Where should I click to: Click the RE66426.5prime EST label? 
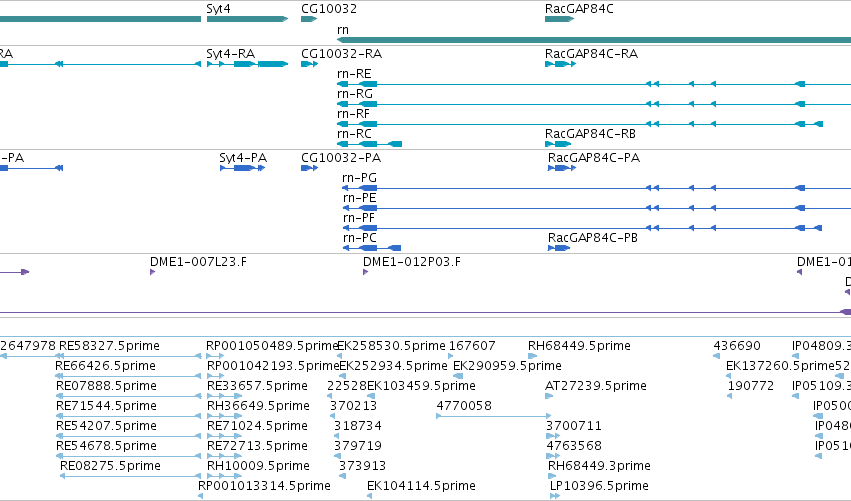pyautogui.click(x=105, y=366)
